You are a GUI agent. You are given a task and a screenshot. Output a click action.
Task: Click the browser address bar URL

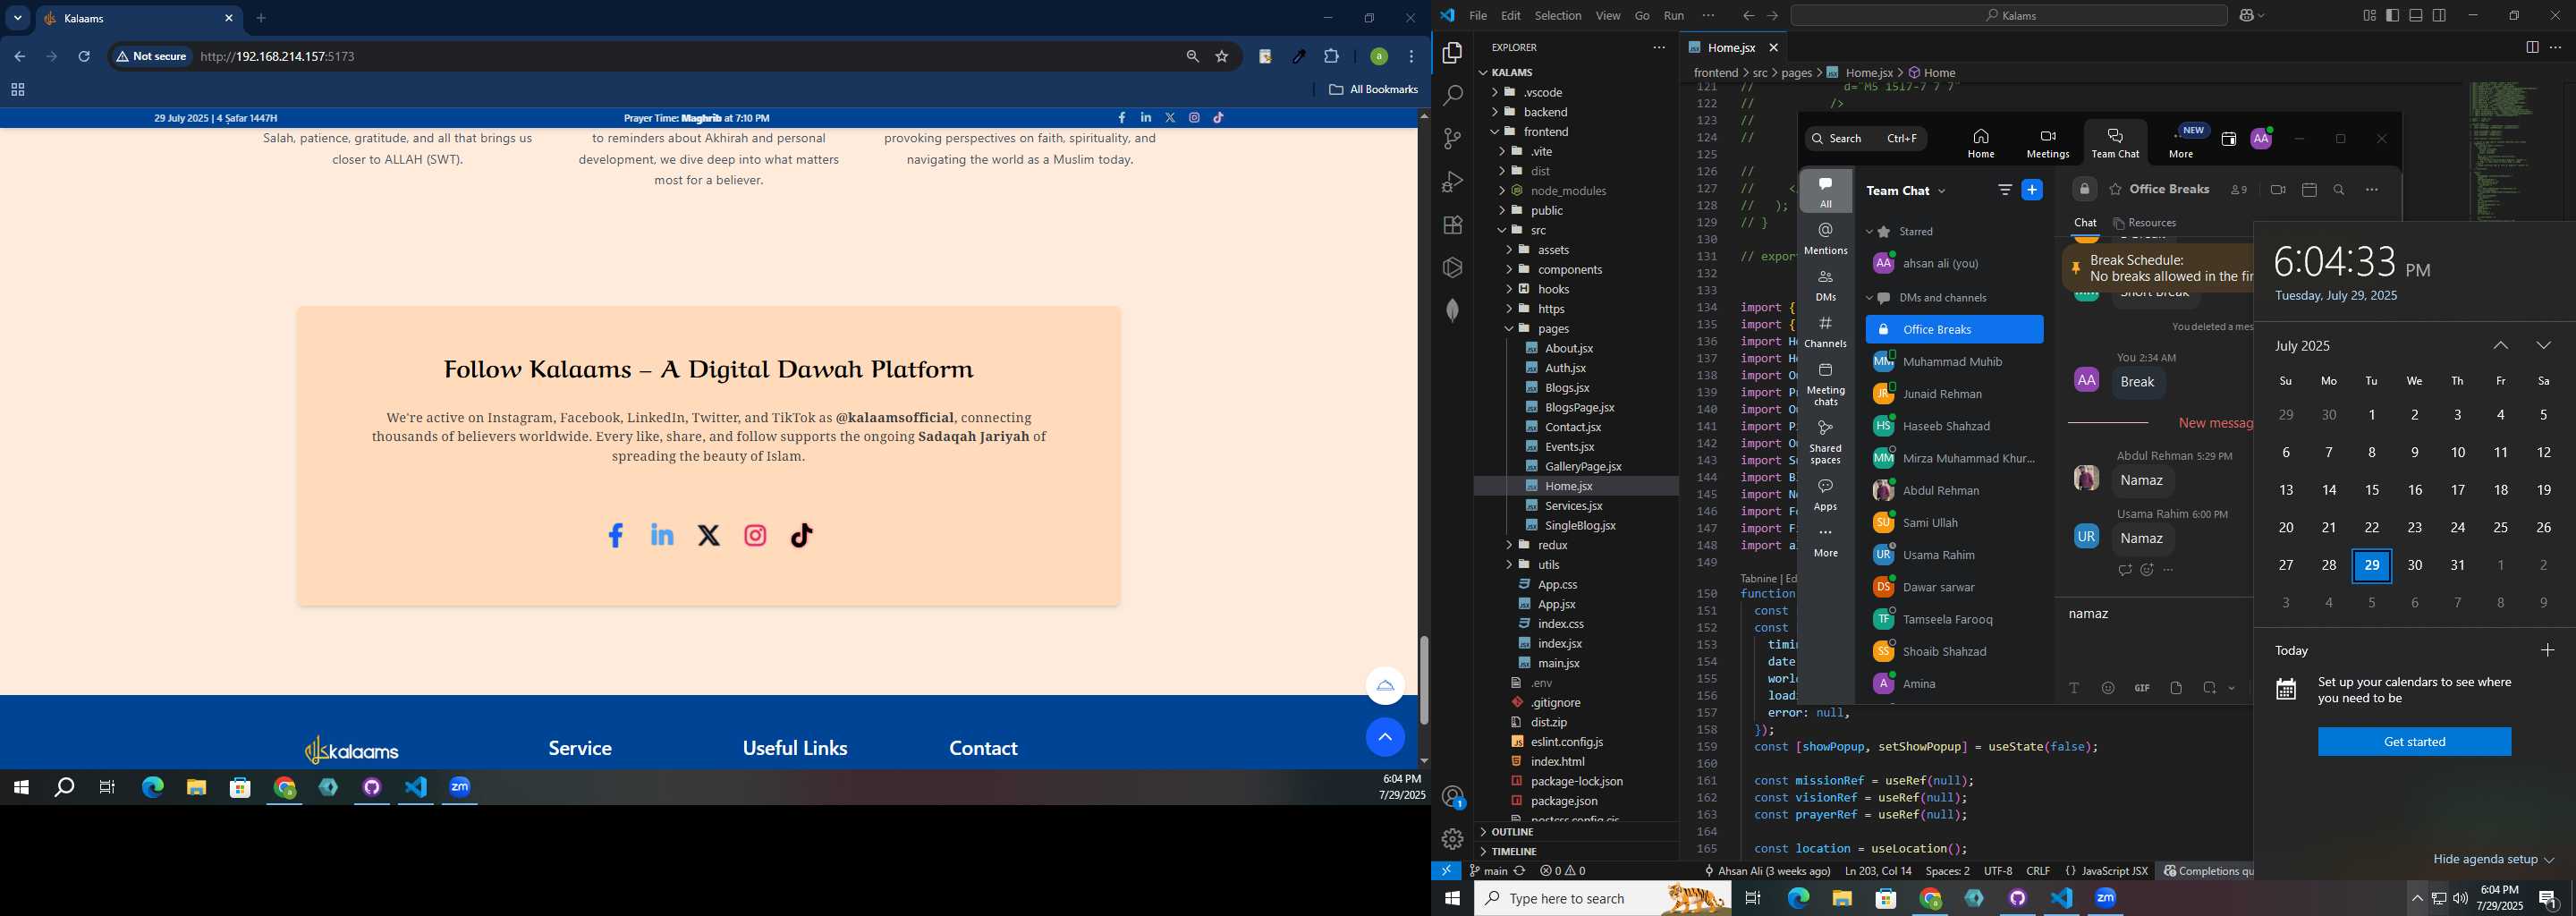coord(278,57)
